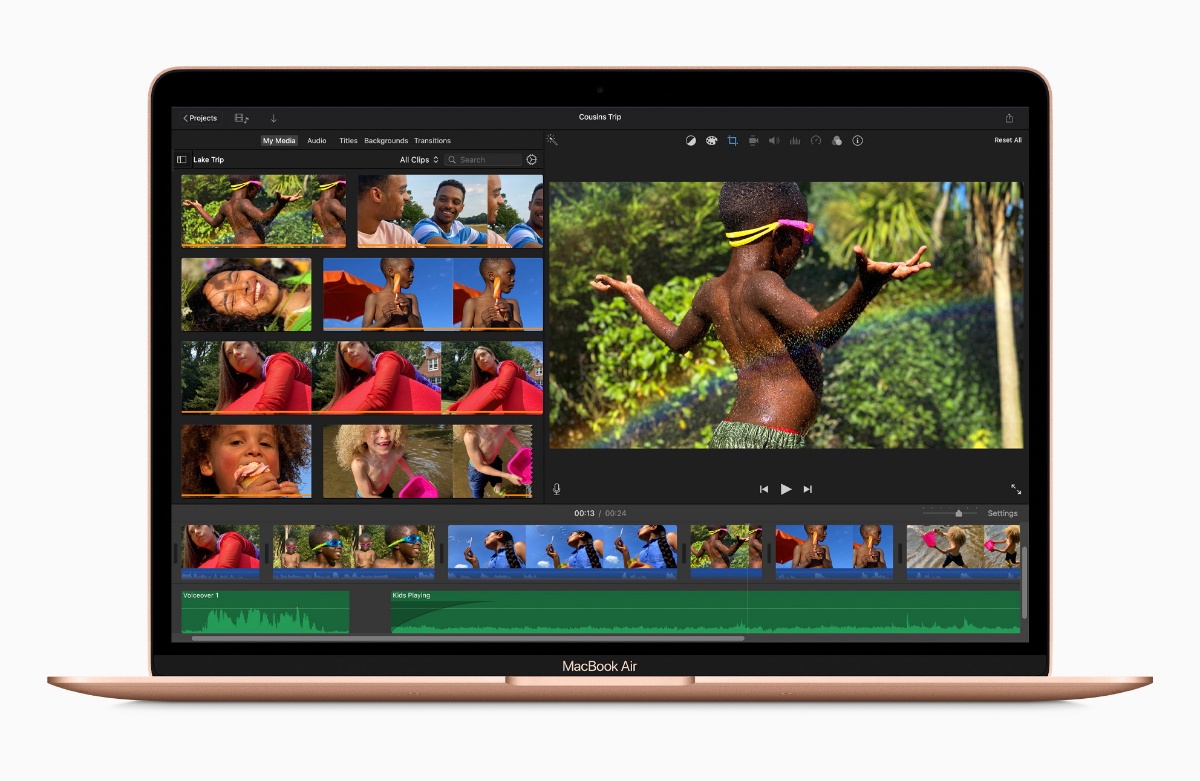This screenshot has height=781, width=1200.
Task: Open the color balance tool
Action: pyautogui.click(x=690, y=141)
